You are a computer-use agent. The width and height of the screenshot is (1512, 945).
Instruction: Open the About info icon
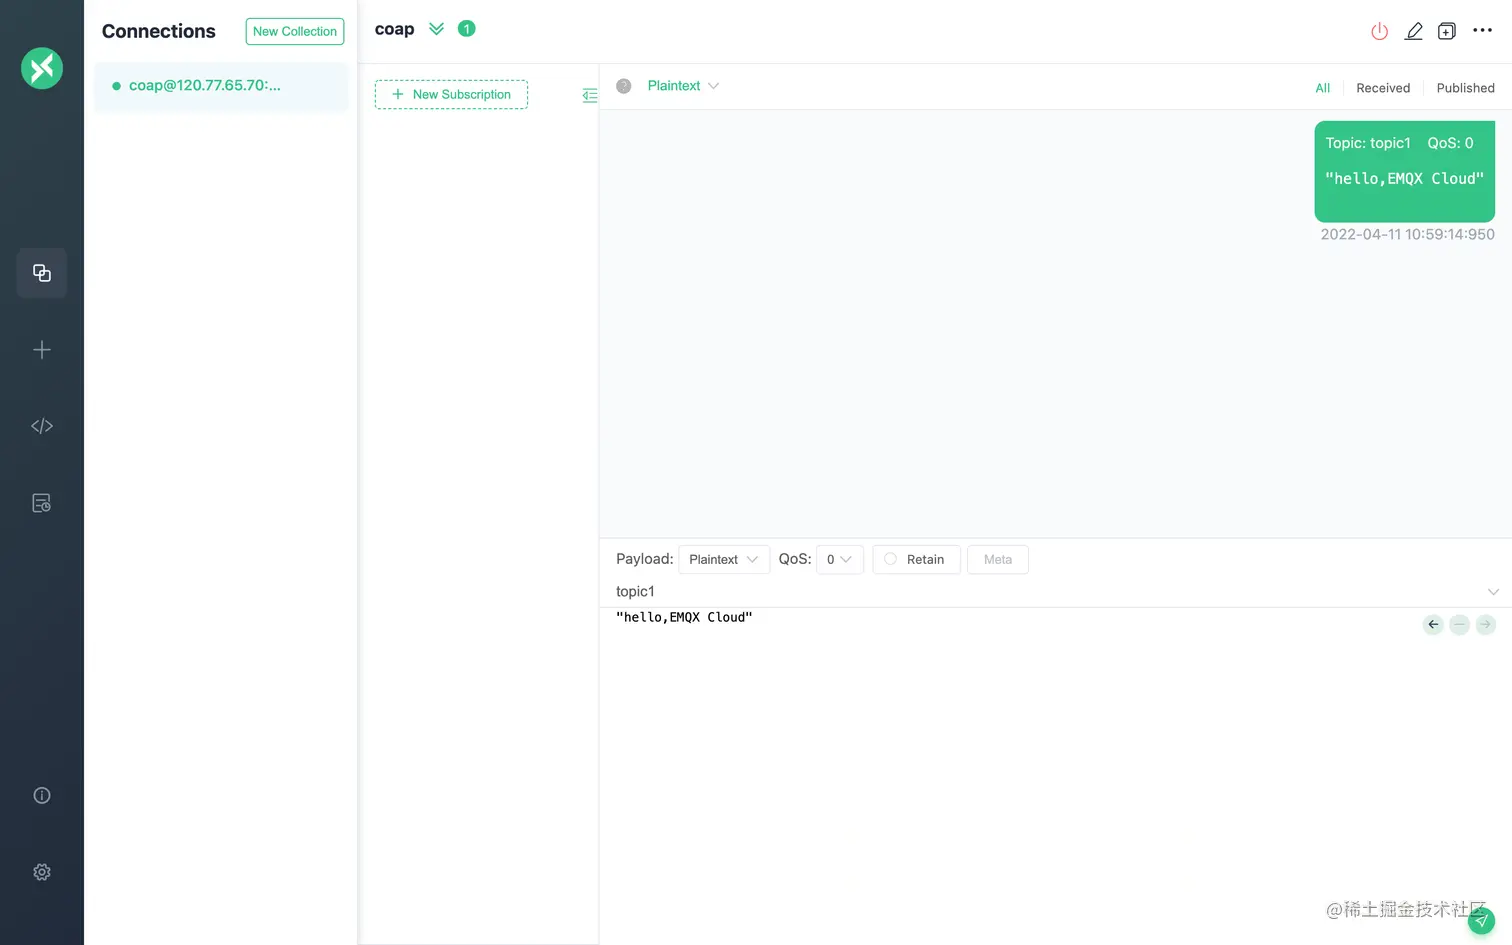(41, 794)
